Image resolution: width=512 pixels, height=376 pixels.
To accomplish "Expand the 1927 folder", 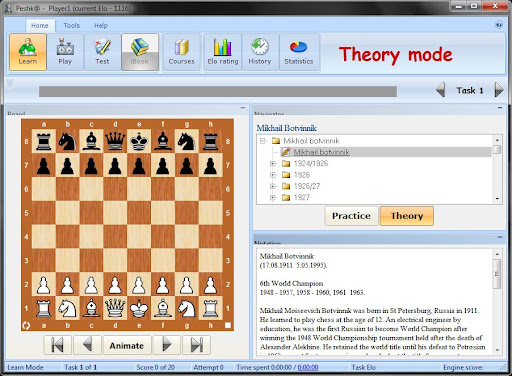I will (x=273, y=197).
